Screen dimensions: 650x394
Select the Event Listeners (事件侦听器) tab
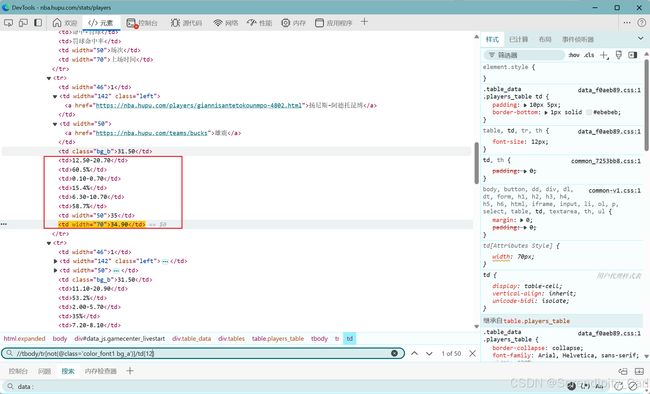pyautogui.click(x=578, y=39)
